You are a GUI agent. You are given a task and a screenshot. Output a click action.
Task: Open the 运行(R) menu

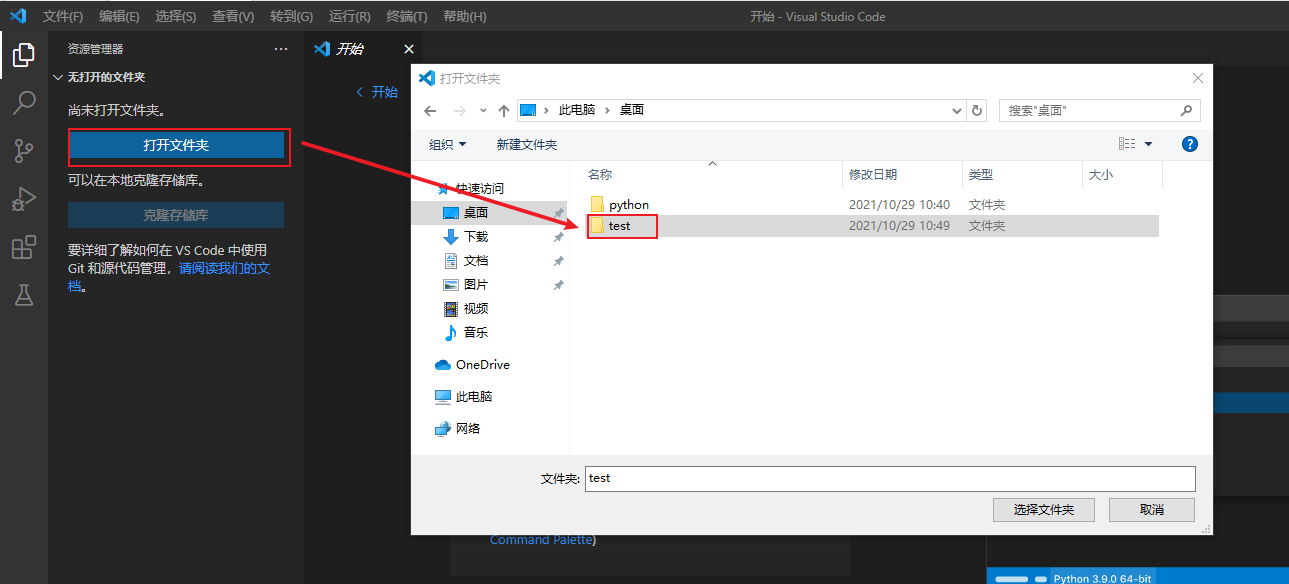tap(349, 17)
